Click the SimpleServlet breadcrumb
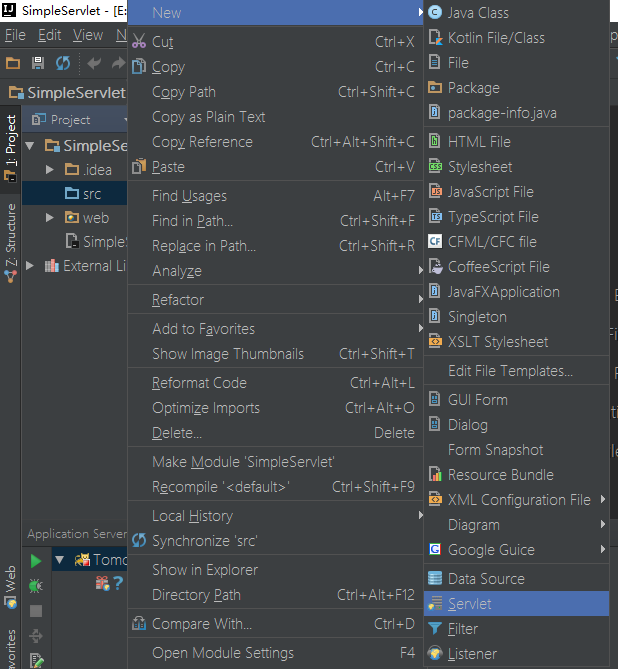This screenshot has height=669, width=618. tap(67, 92)
